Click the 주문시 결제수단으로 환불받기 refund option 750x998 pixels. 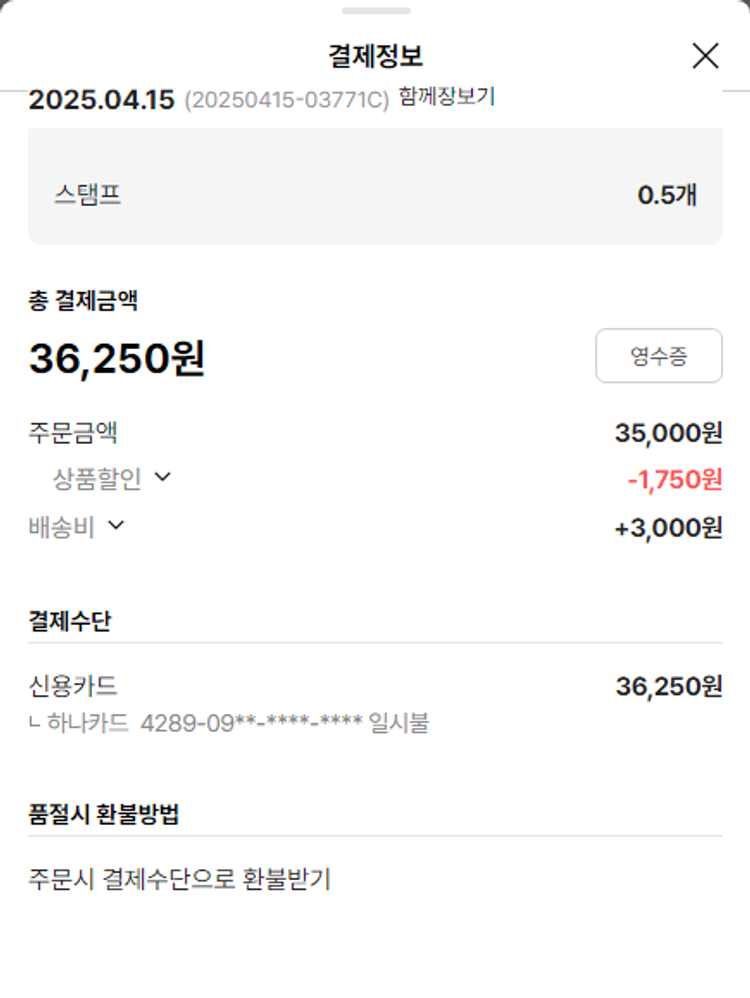pos(180,879)
